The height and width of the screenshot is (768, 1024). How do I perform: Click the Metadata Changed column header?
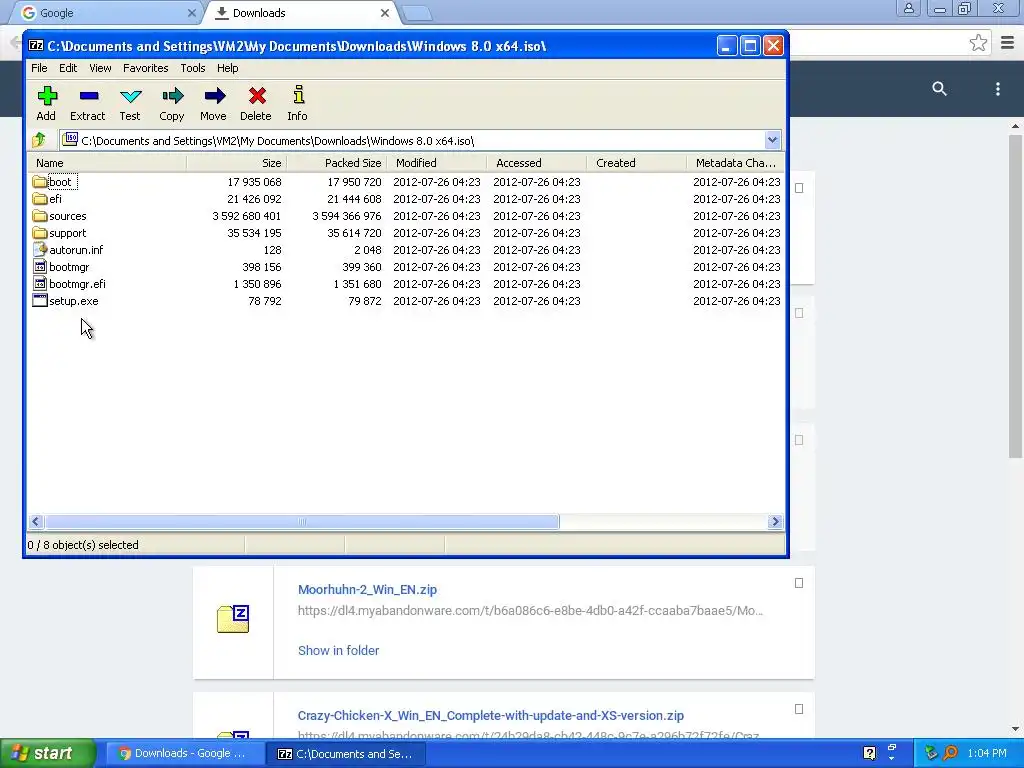735,163
